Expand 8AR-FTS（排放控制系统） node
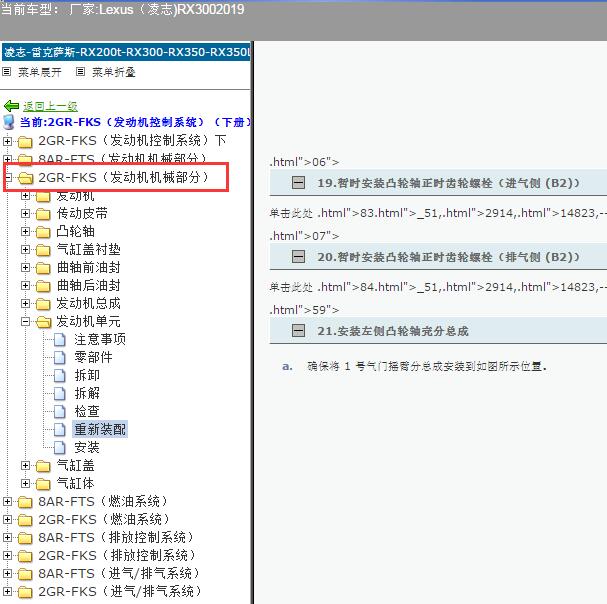This screenshot has width=607, height=604. pyautogui.click(x=7, y=537)
